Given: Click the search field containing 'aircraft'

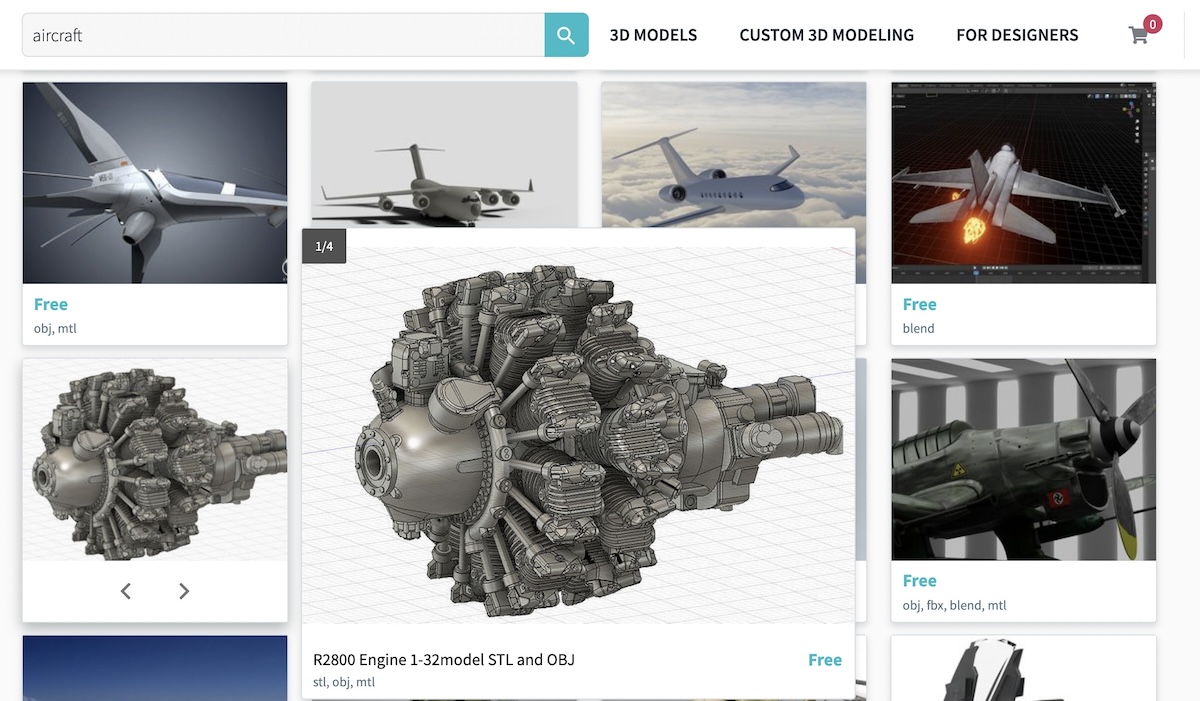Looking at the screenshot, I should [283, 35].
